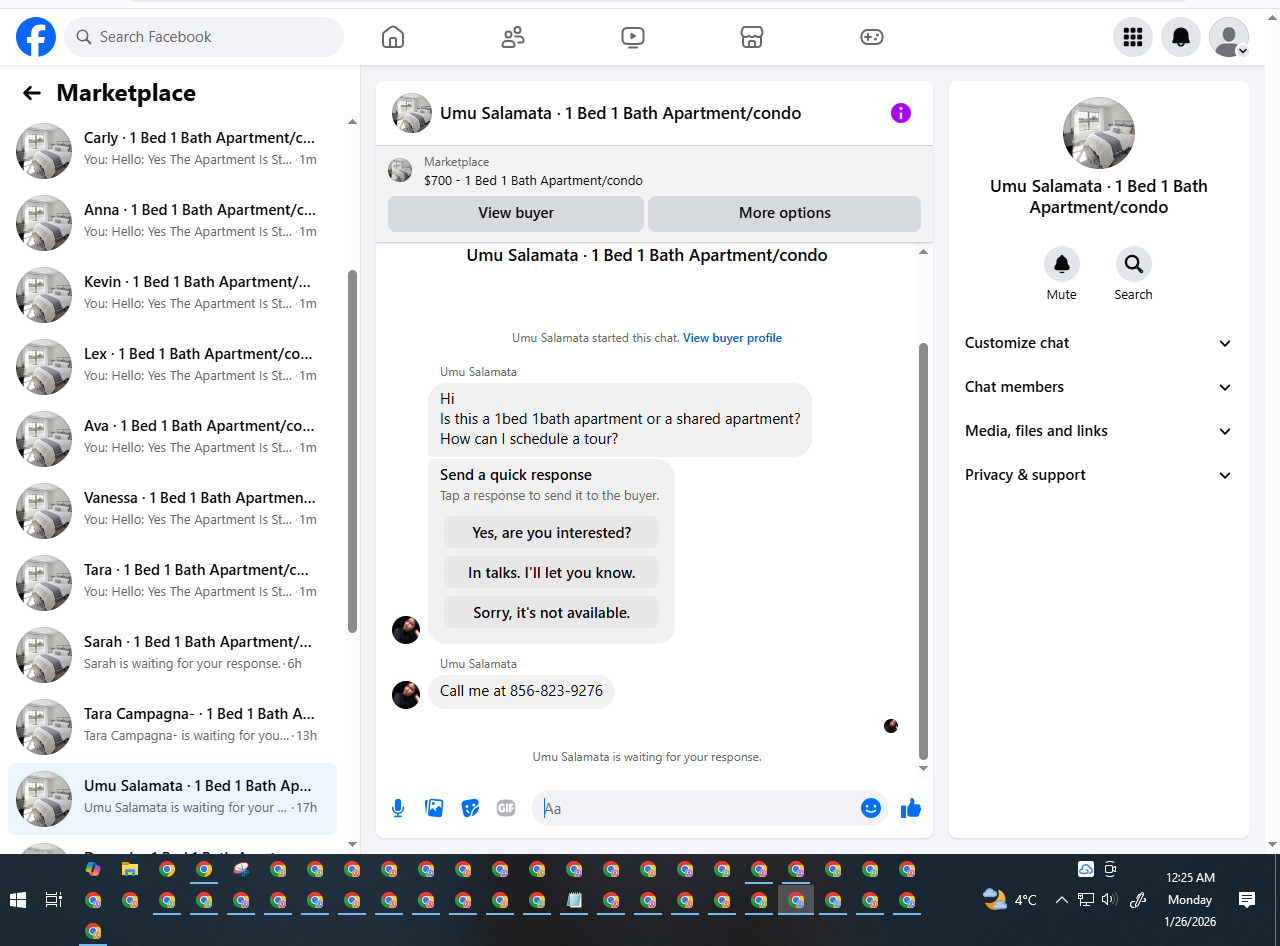Open the Notifications bell in top bar
Screen dimensions: 1280x946
(x=1181, y=37)
